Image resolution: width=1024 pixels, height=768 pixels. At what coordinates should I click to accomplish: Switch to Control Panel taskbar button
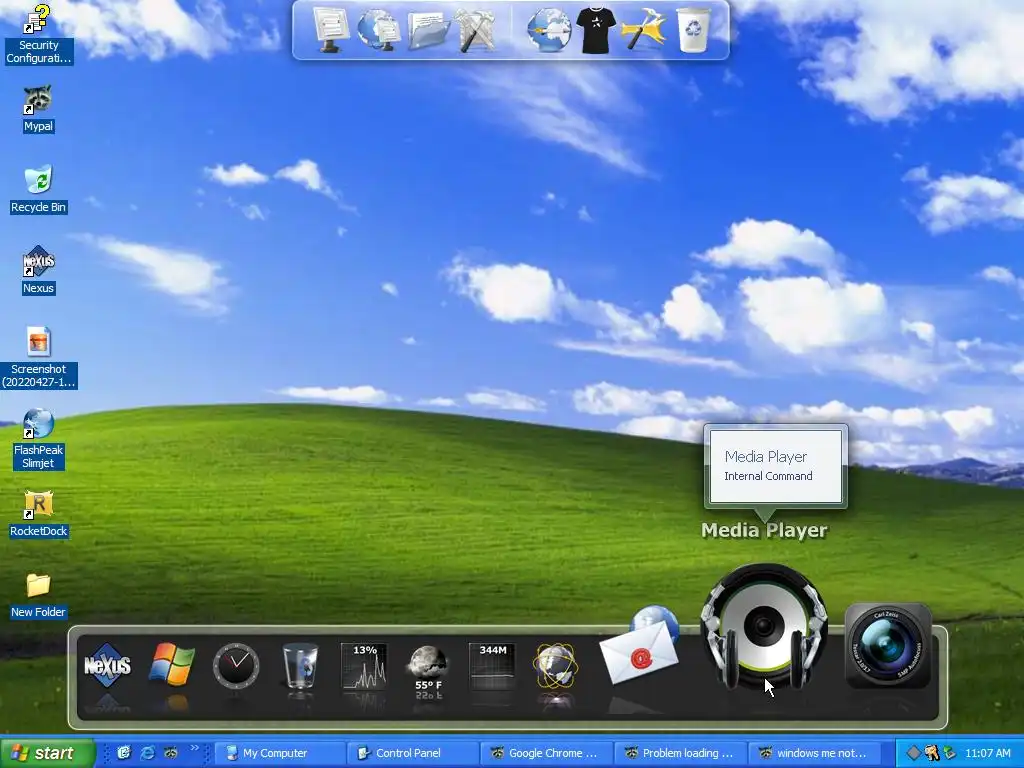coord(412,753)
